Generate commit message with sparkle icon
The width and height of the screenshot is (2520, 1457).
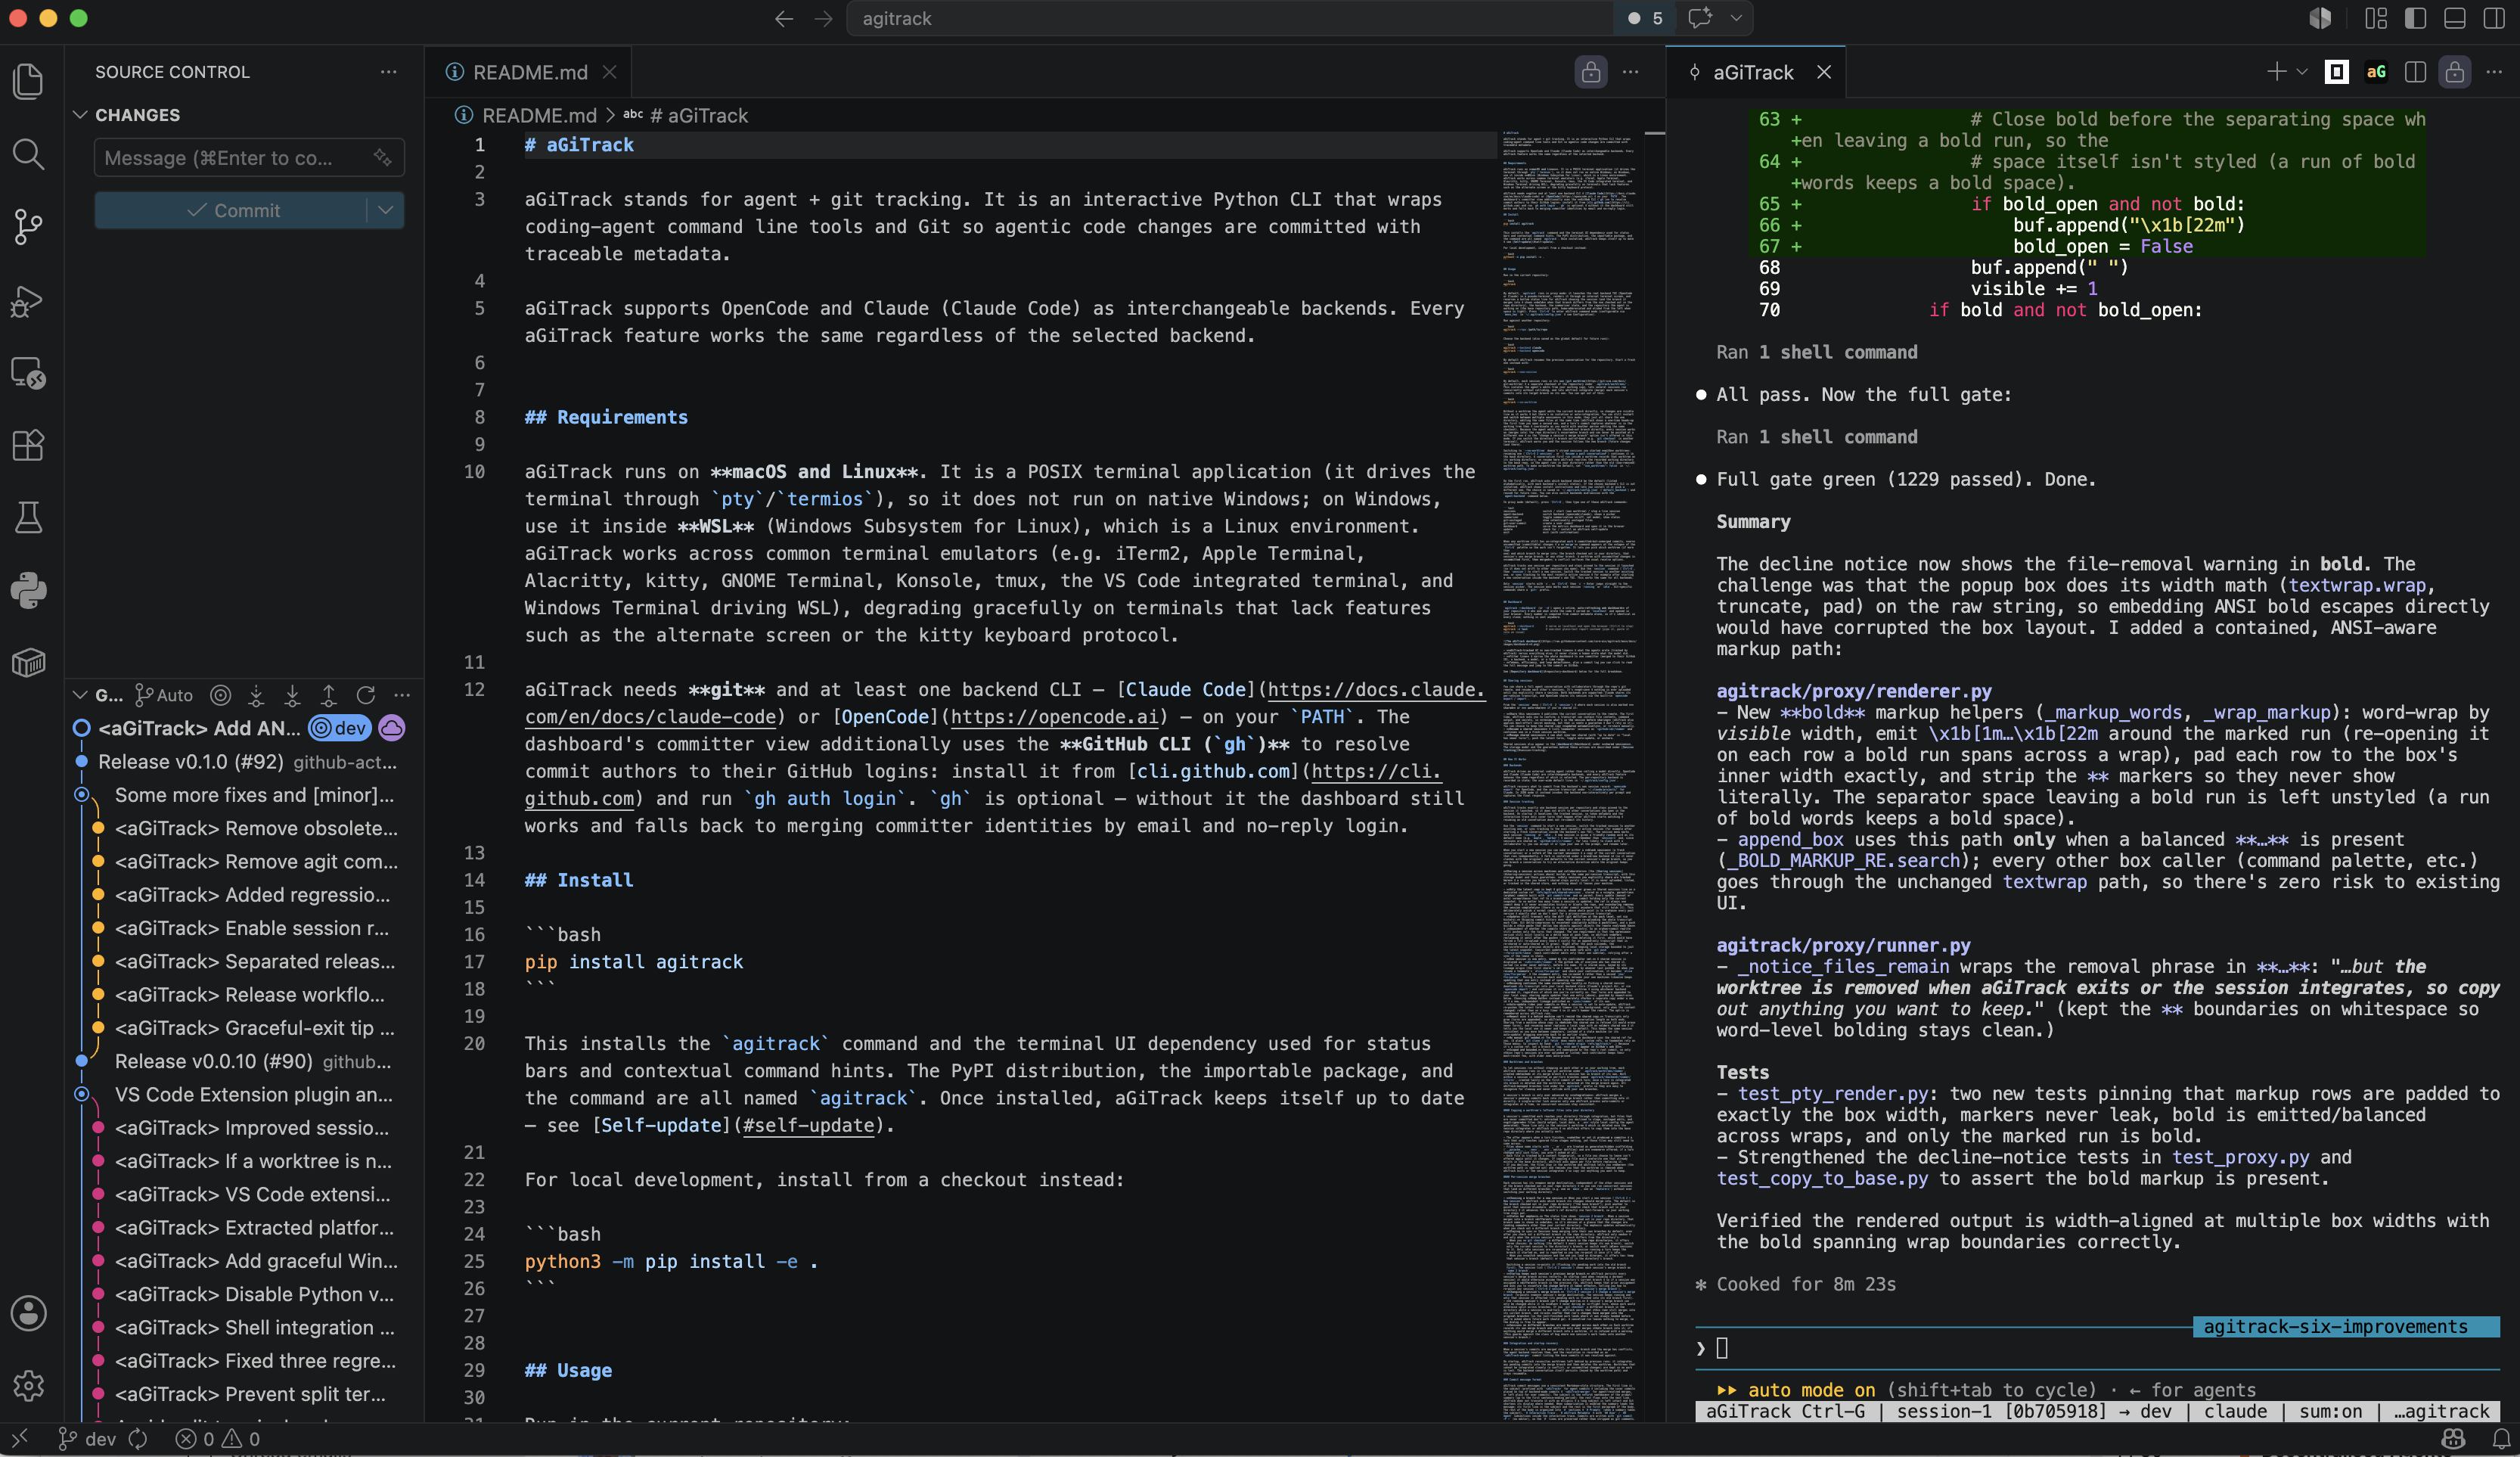(382, 158)
